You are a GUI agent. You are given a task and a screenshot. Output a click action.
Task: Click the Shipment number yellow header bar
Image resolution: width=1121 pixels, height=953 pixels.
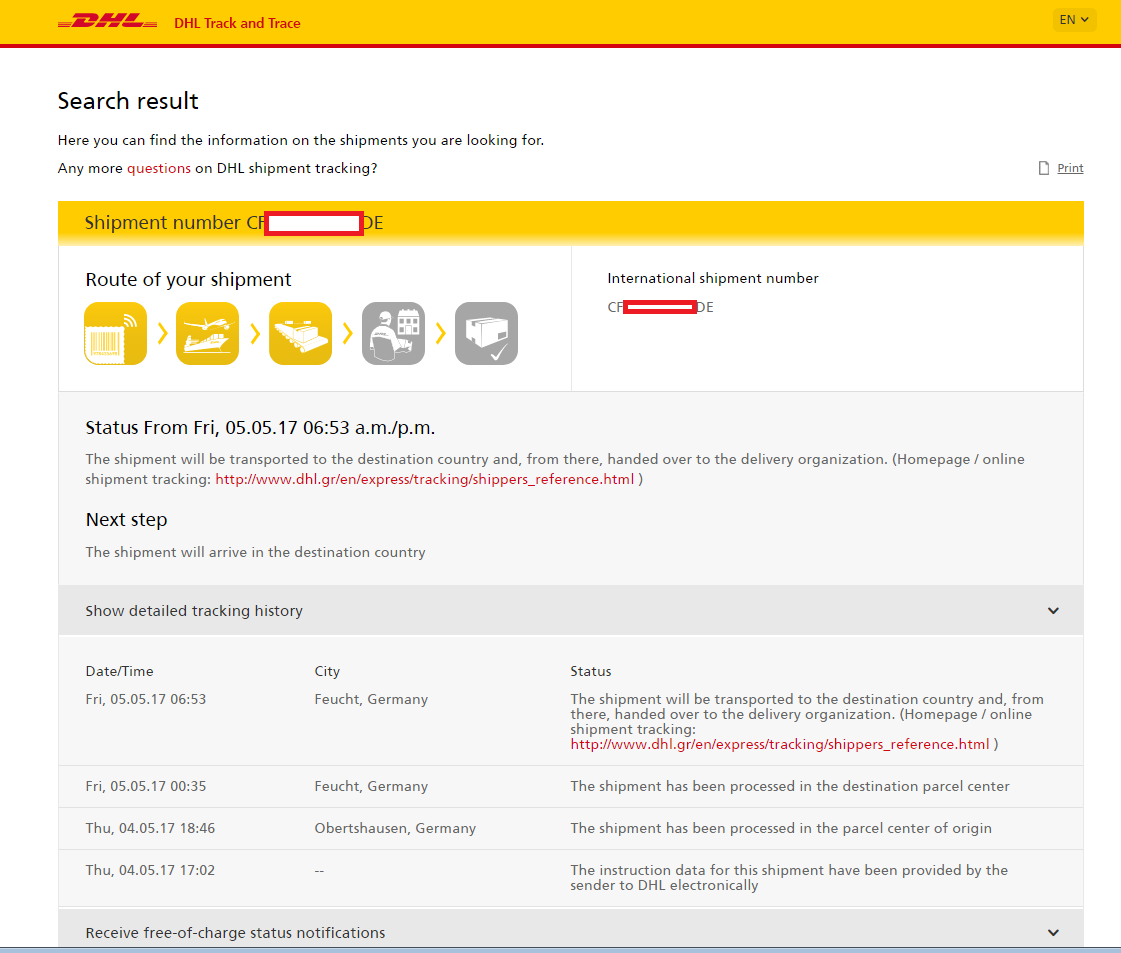pyautogui.click(x=570, y=223)
